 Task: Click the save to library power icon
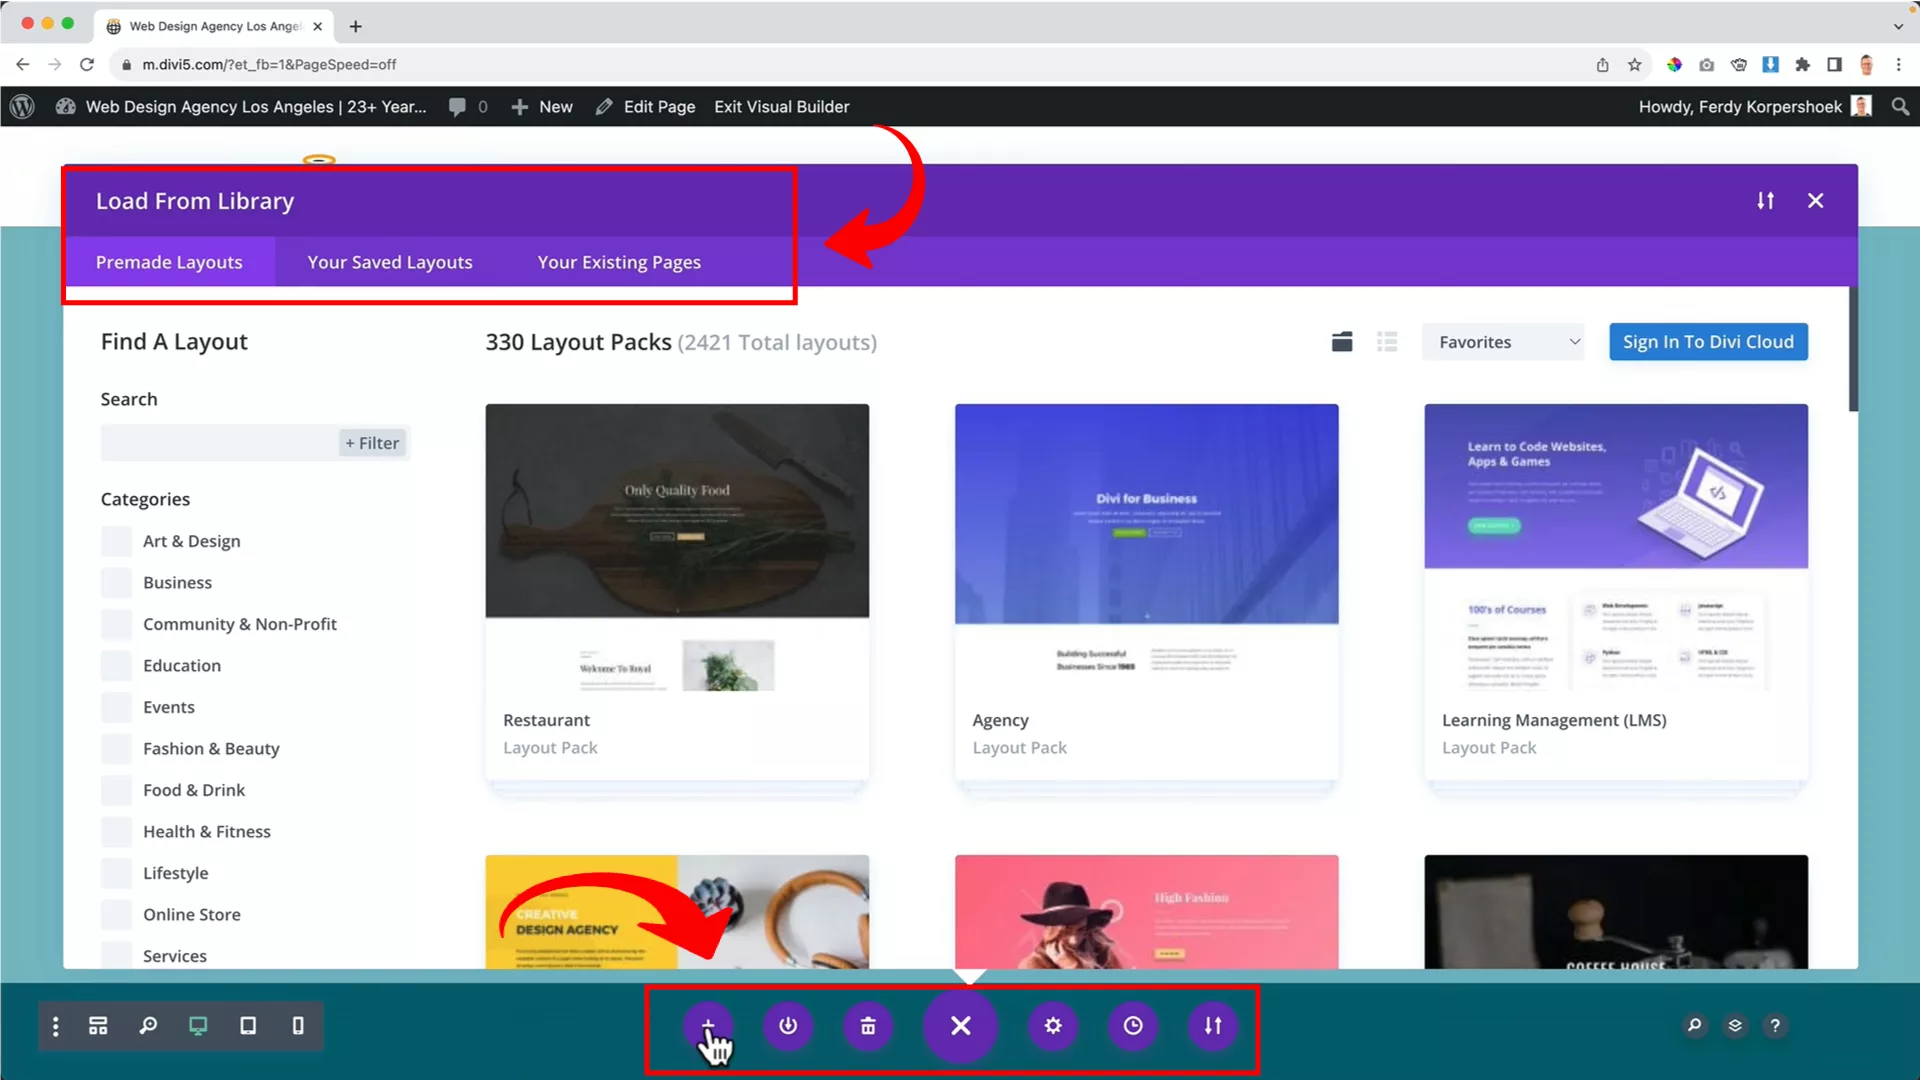click(788, 1025)
